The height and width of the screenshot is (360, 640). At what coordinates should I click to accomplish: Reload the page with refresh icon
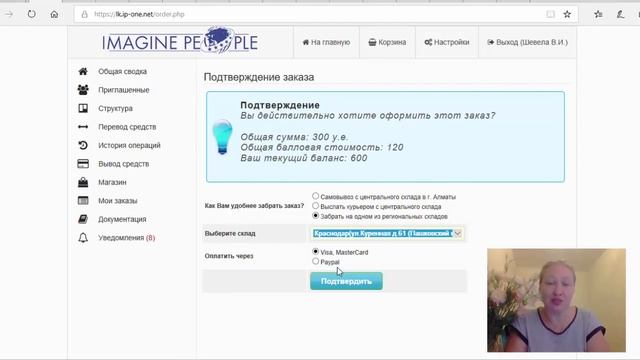pyautogui.click(x=31, y=14)
